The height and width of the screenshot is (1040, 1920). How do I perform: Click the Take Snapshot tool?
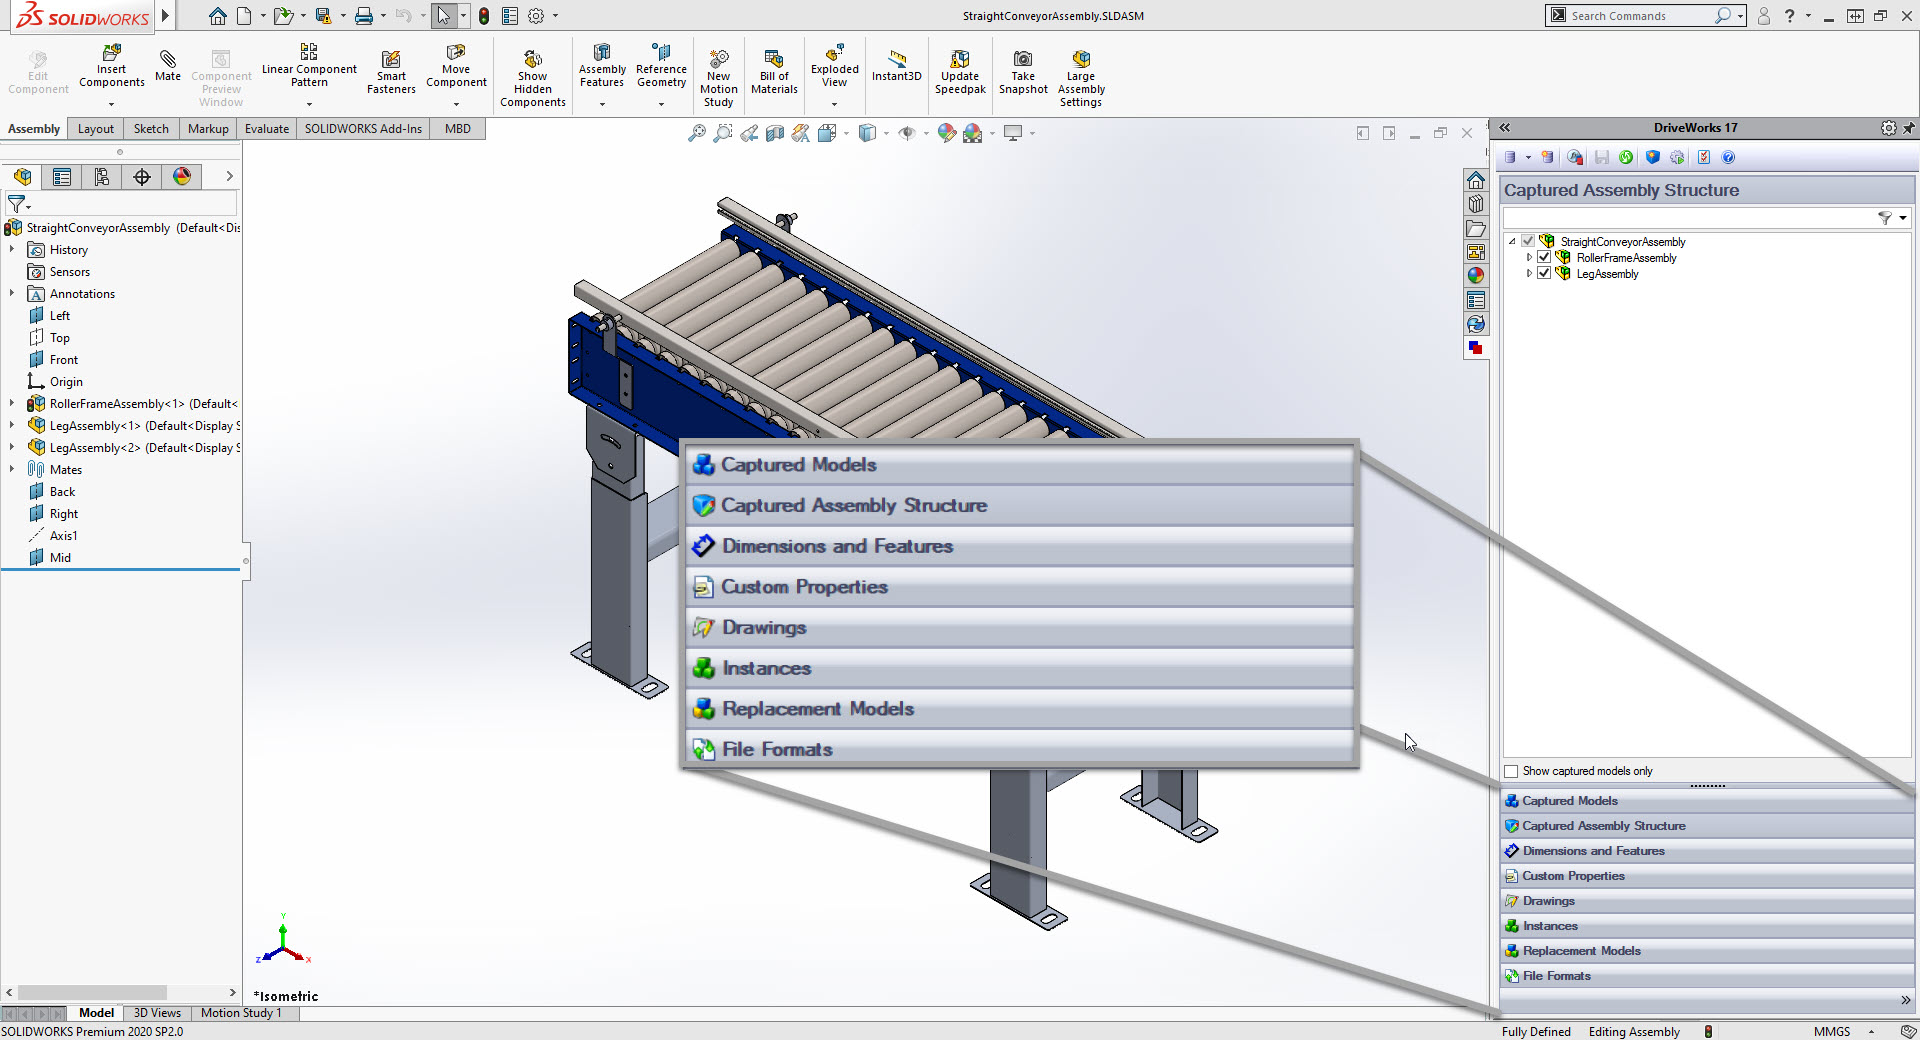(1022, 70)
